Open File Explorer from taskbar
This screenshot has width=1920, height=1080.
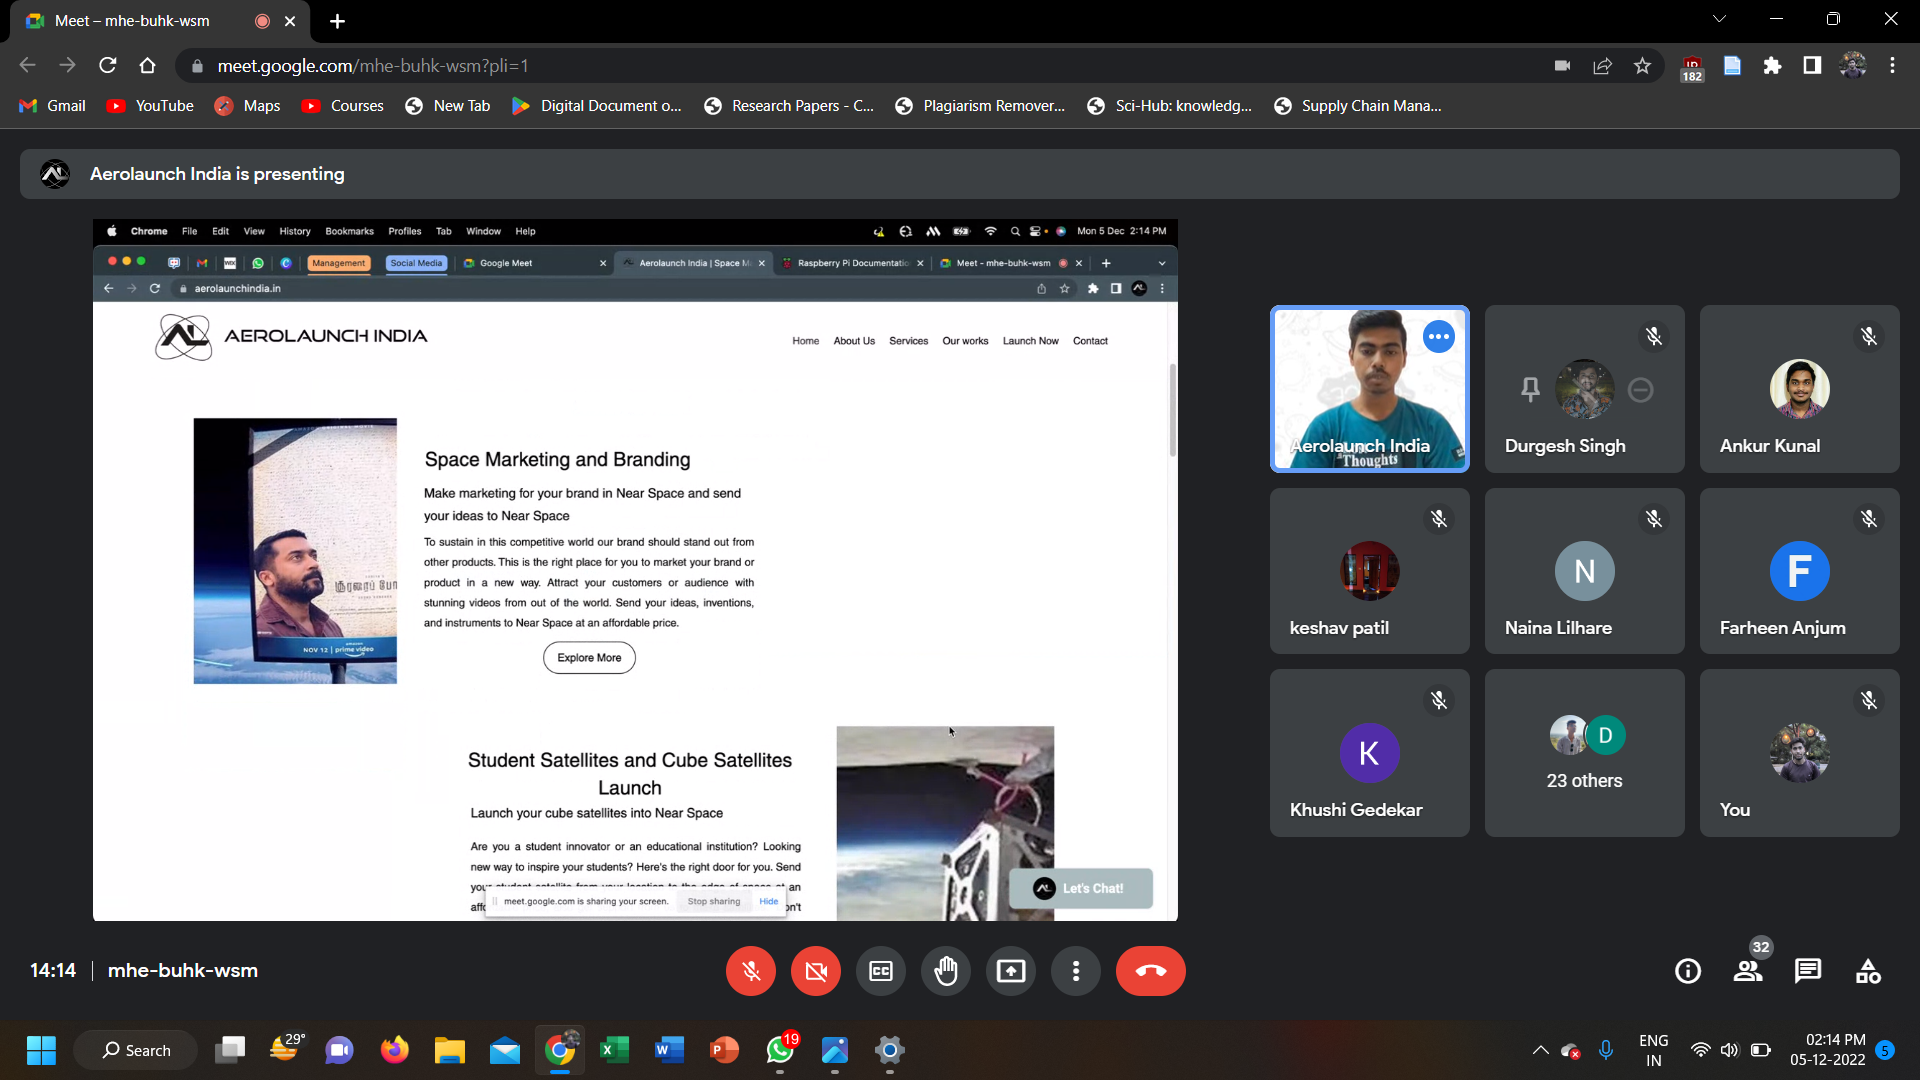(450, 1050)
